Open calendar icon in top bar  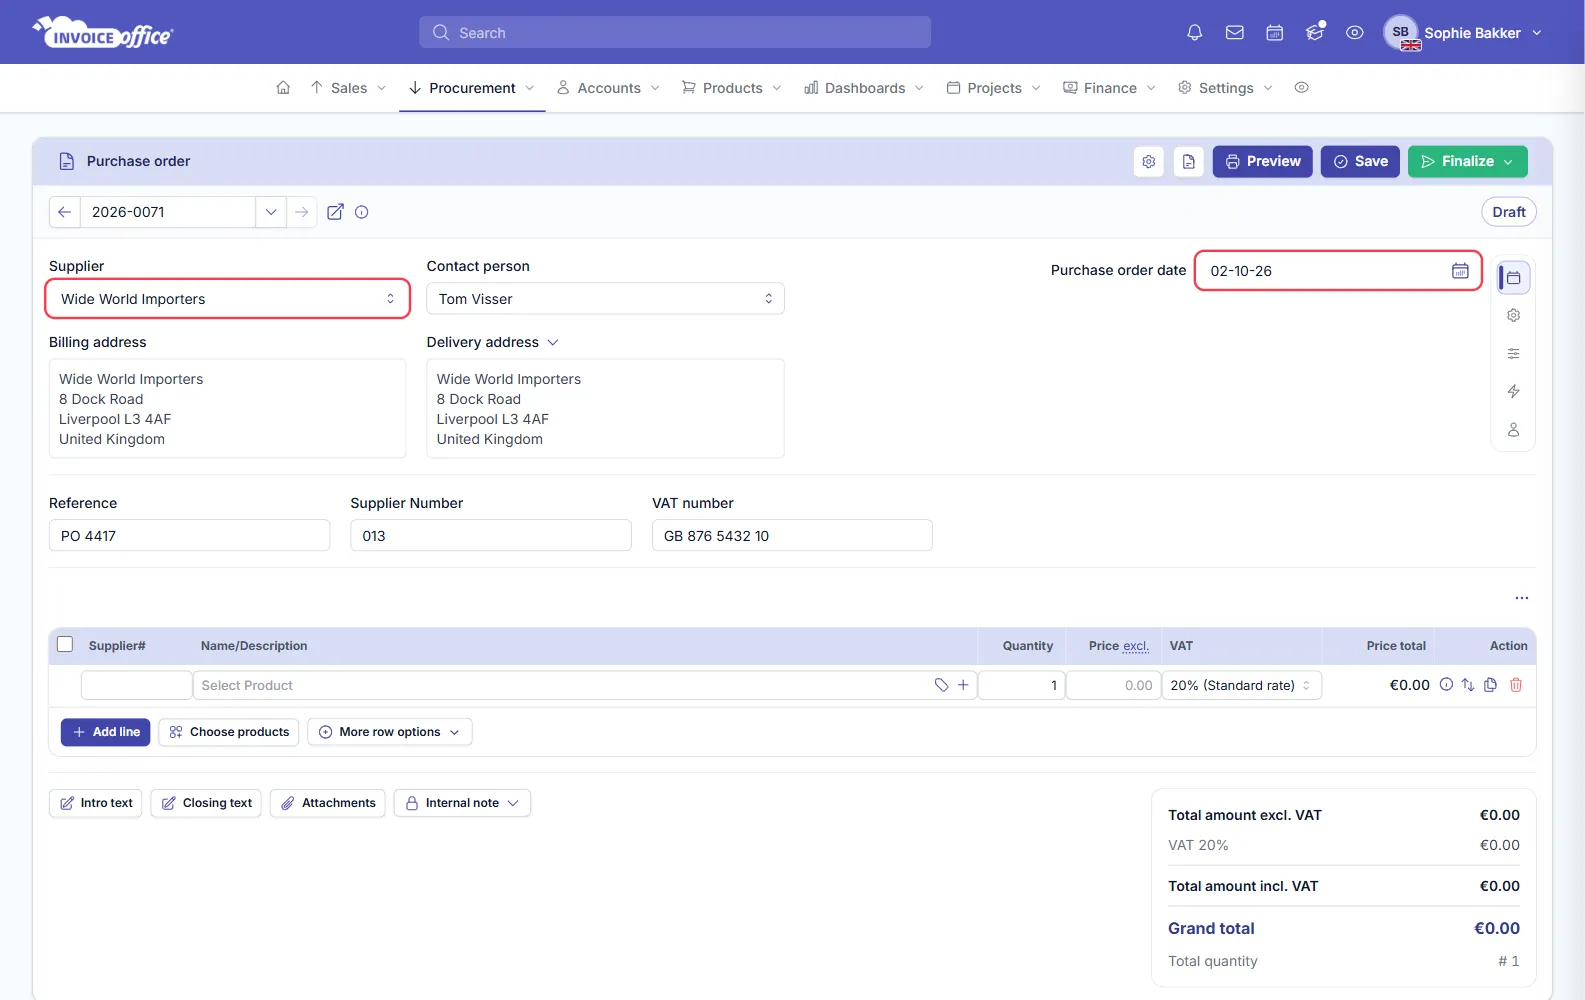1275,33
